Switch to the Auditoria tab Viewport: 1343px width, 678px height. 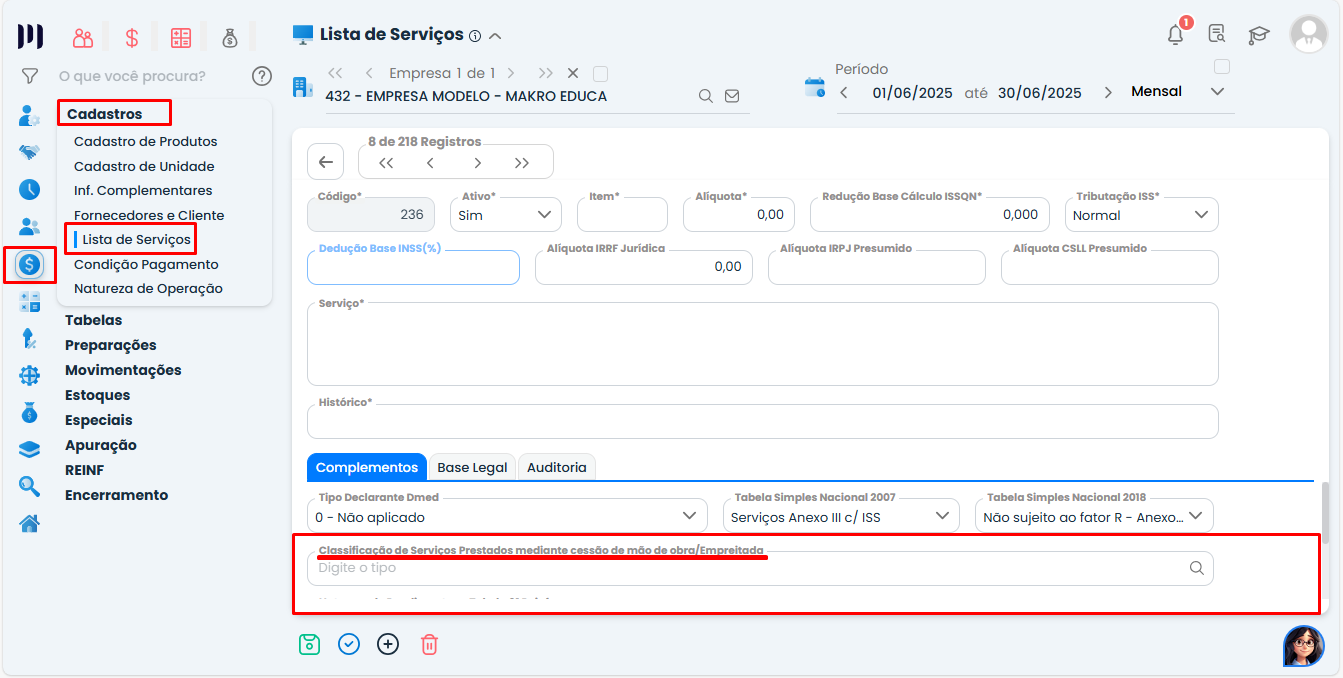coord(557,467)
